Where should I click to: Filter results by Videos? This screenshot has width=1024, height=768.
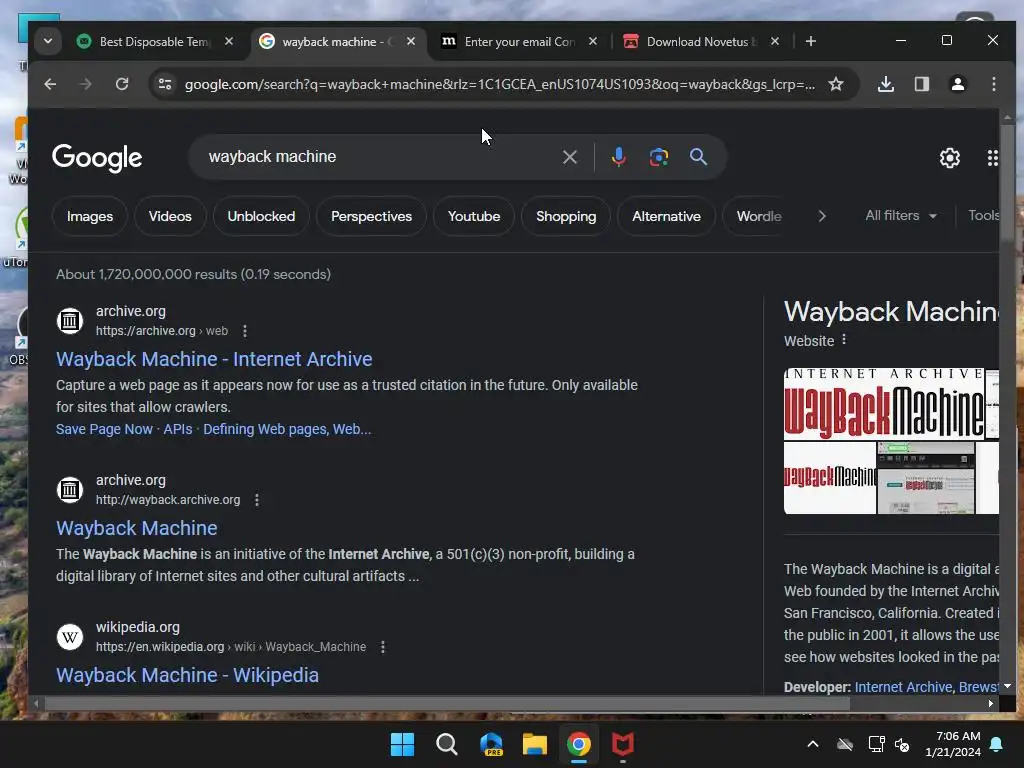(170, 216)
